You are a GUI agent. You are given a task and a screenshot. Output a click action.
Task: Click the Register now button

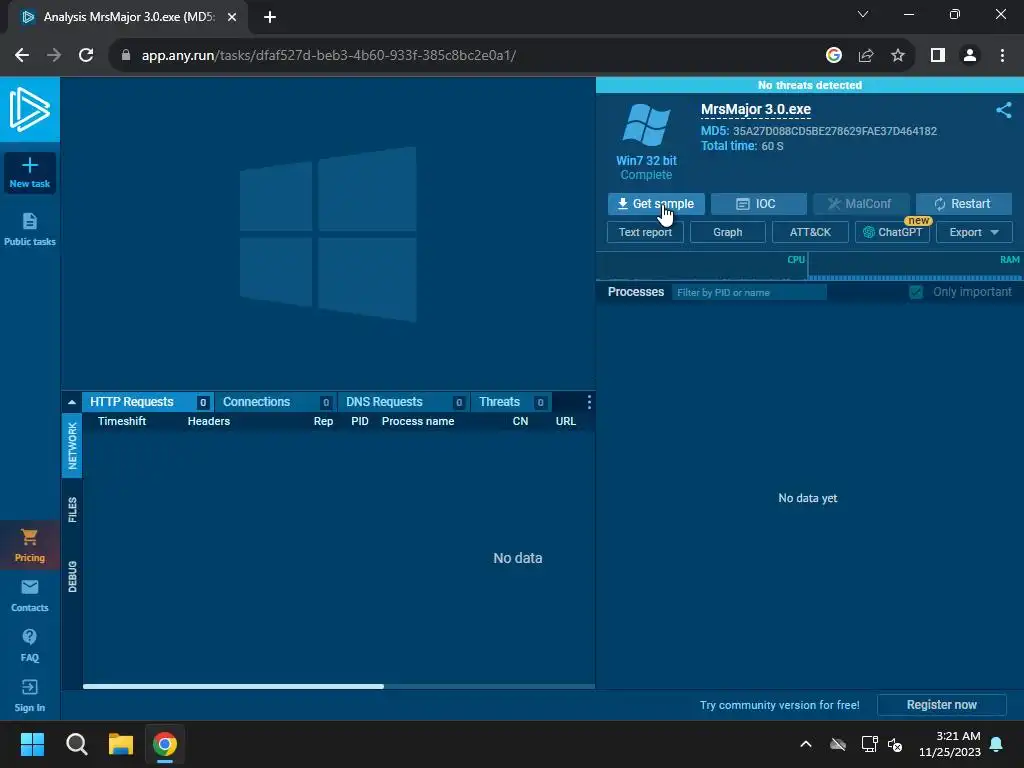click(941, 705)
